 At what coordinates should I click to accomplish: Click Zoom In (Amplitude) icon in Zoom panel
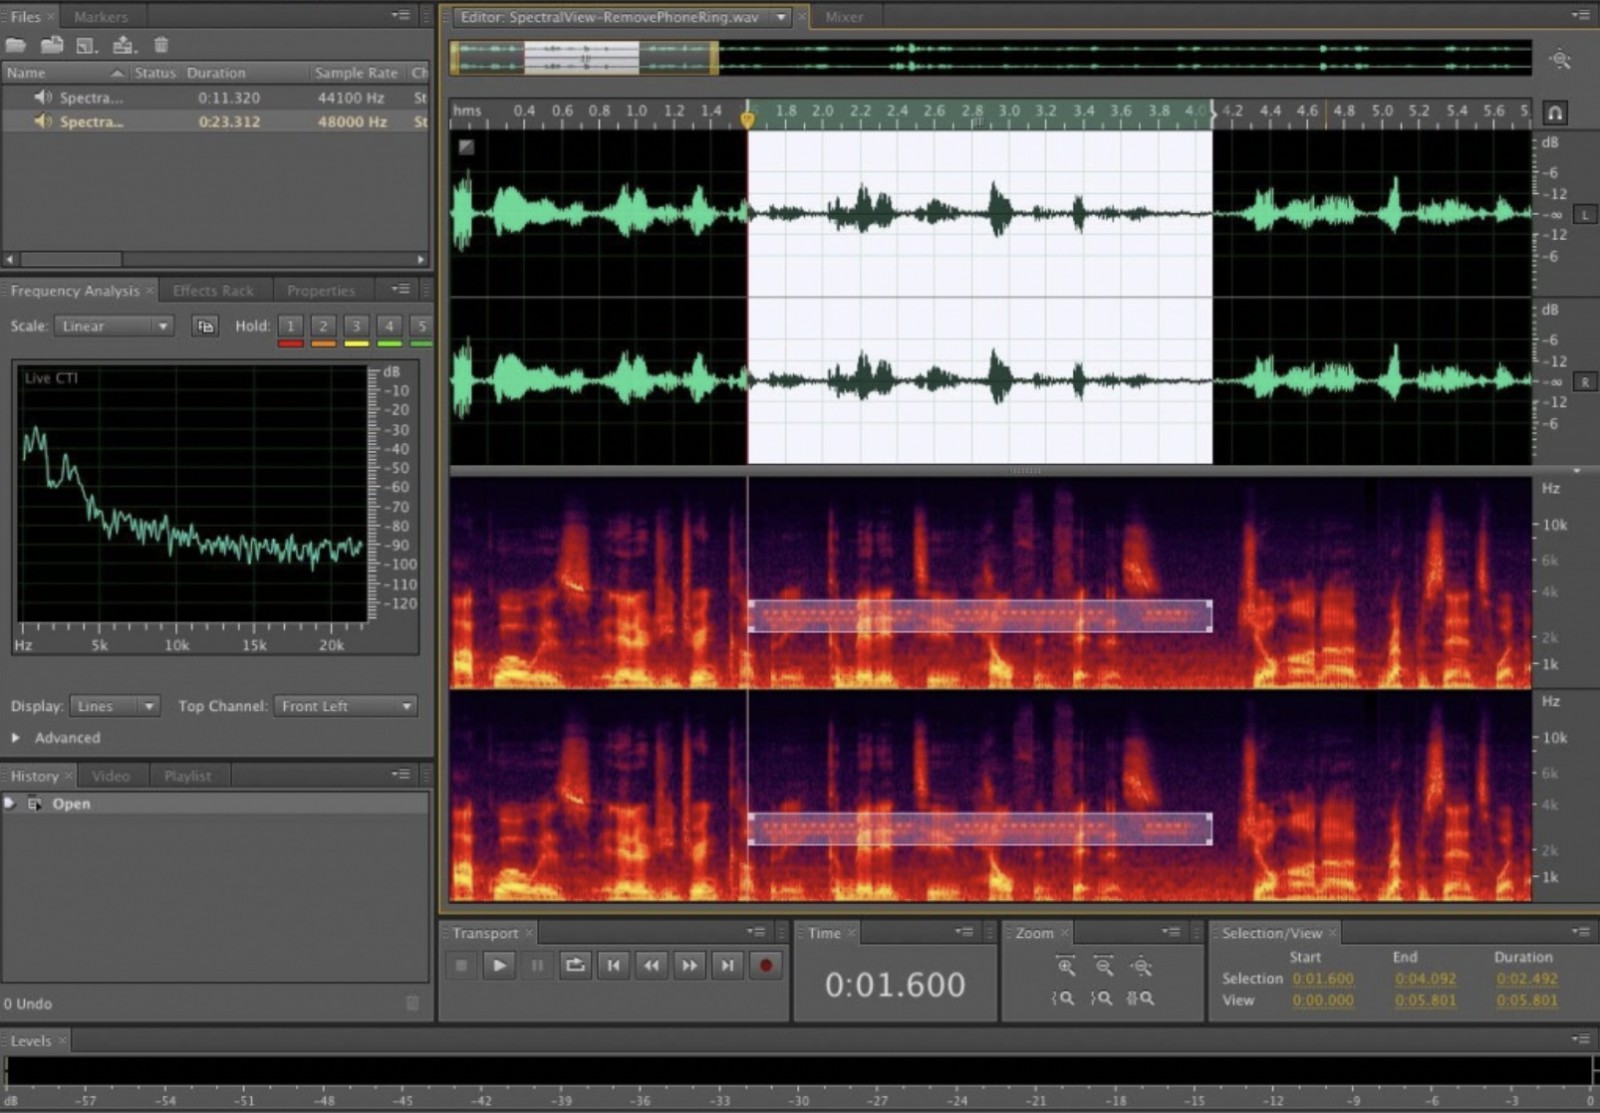click(1066, 966)
